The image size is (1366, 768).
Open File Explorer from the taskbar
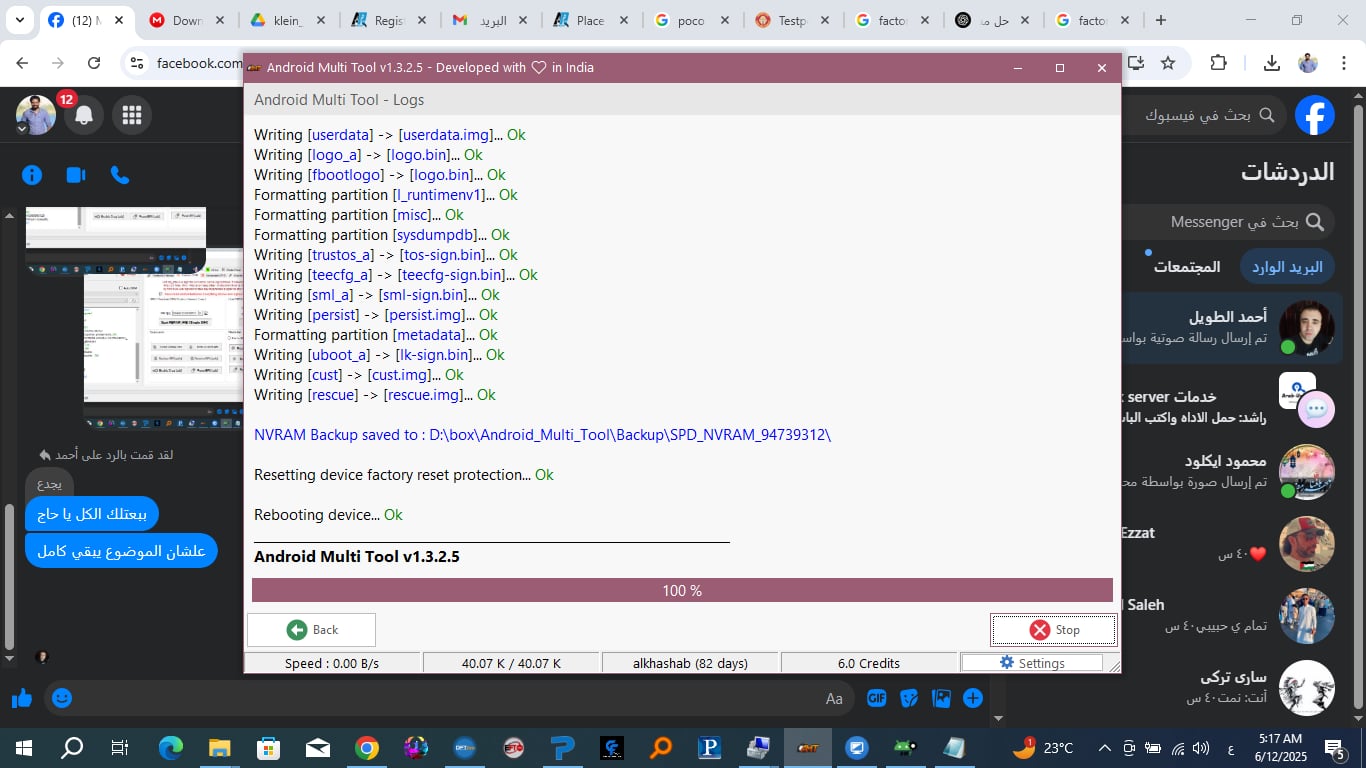click(220, 747)
